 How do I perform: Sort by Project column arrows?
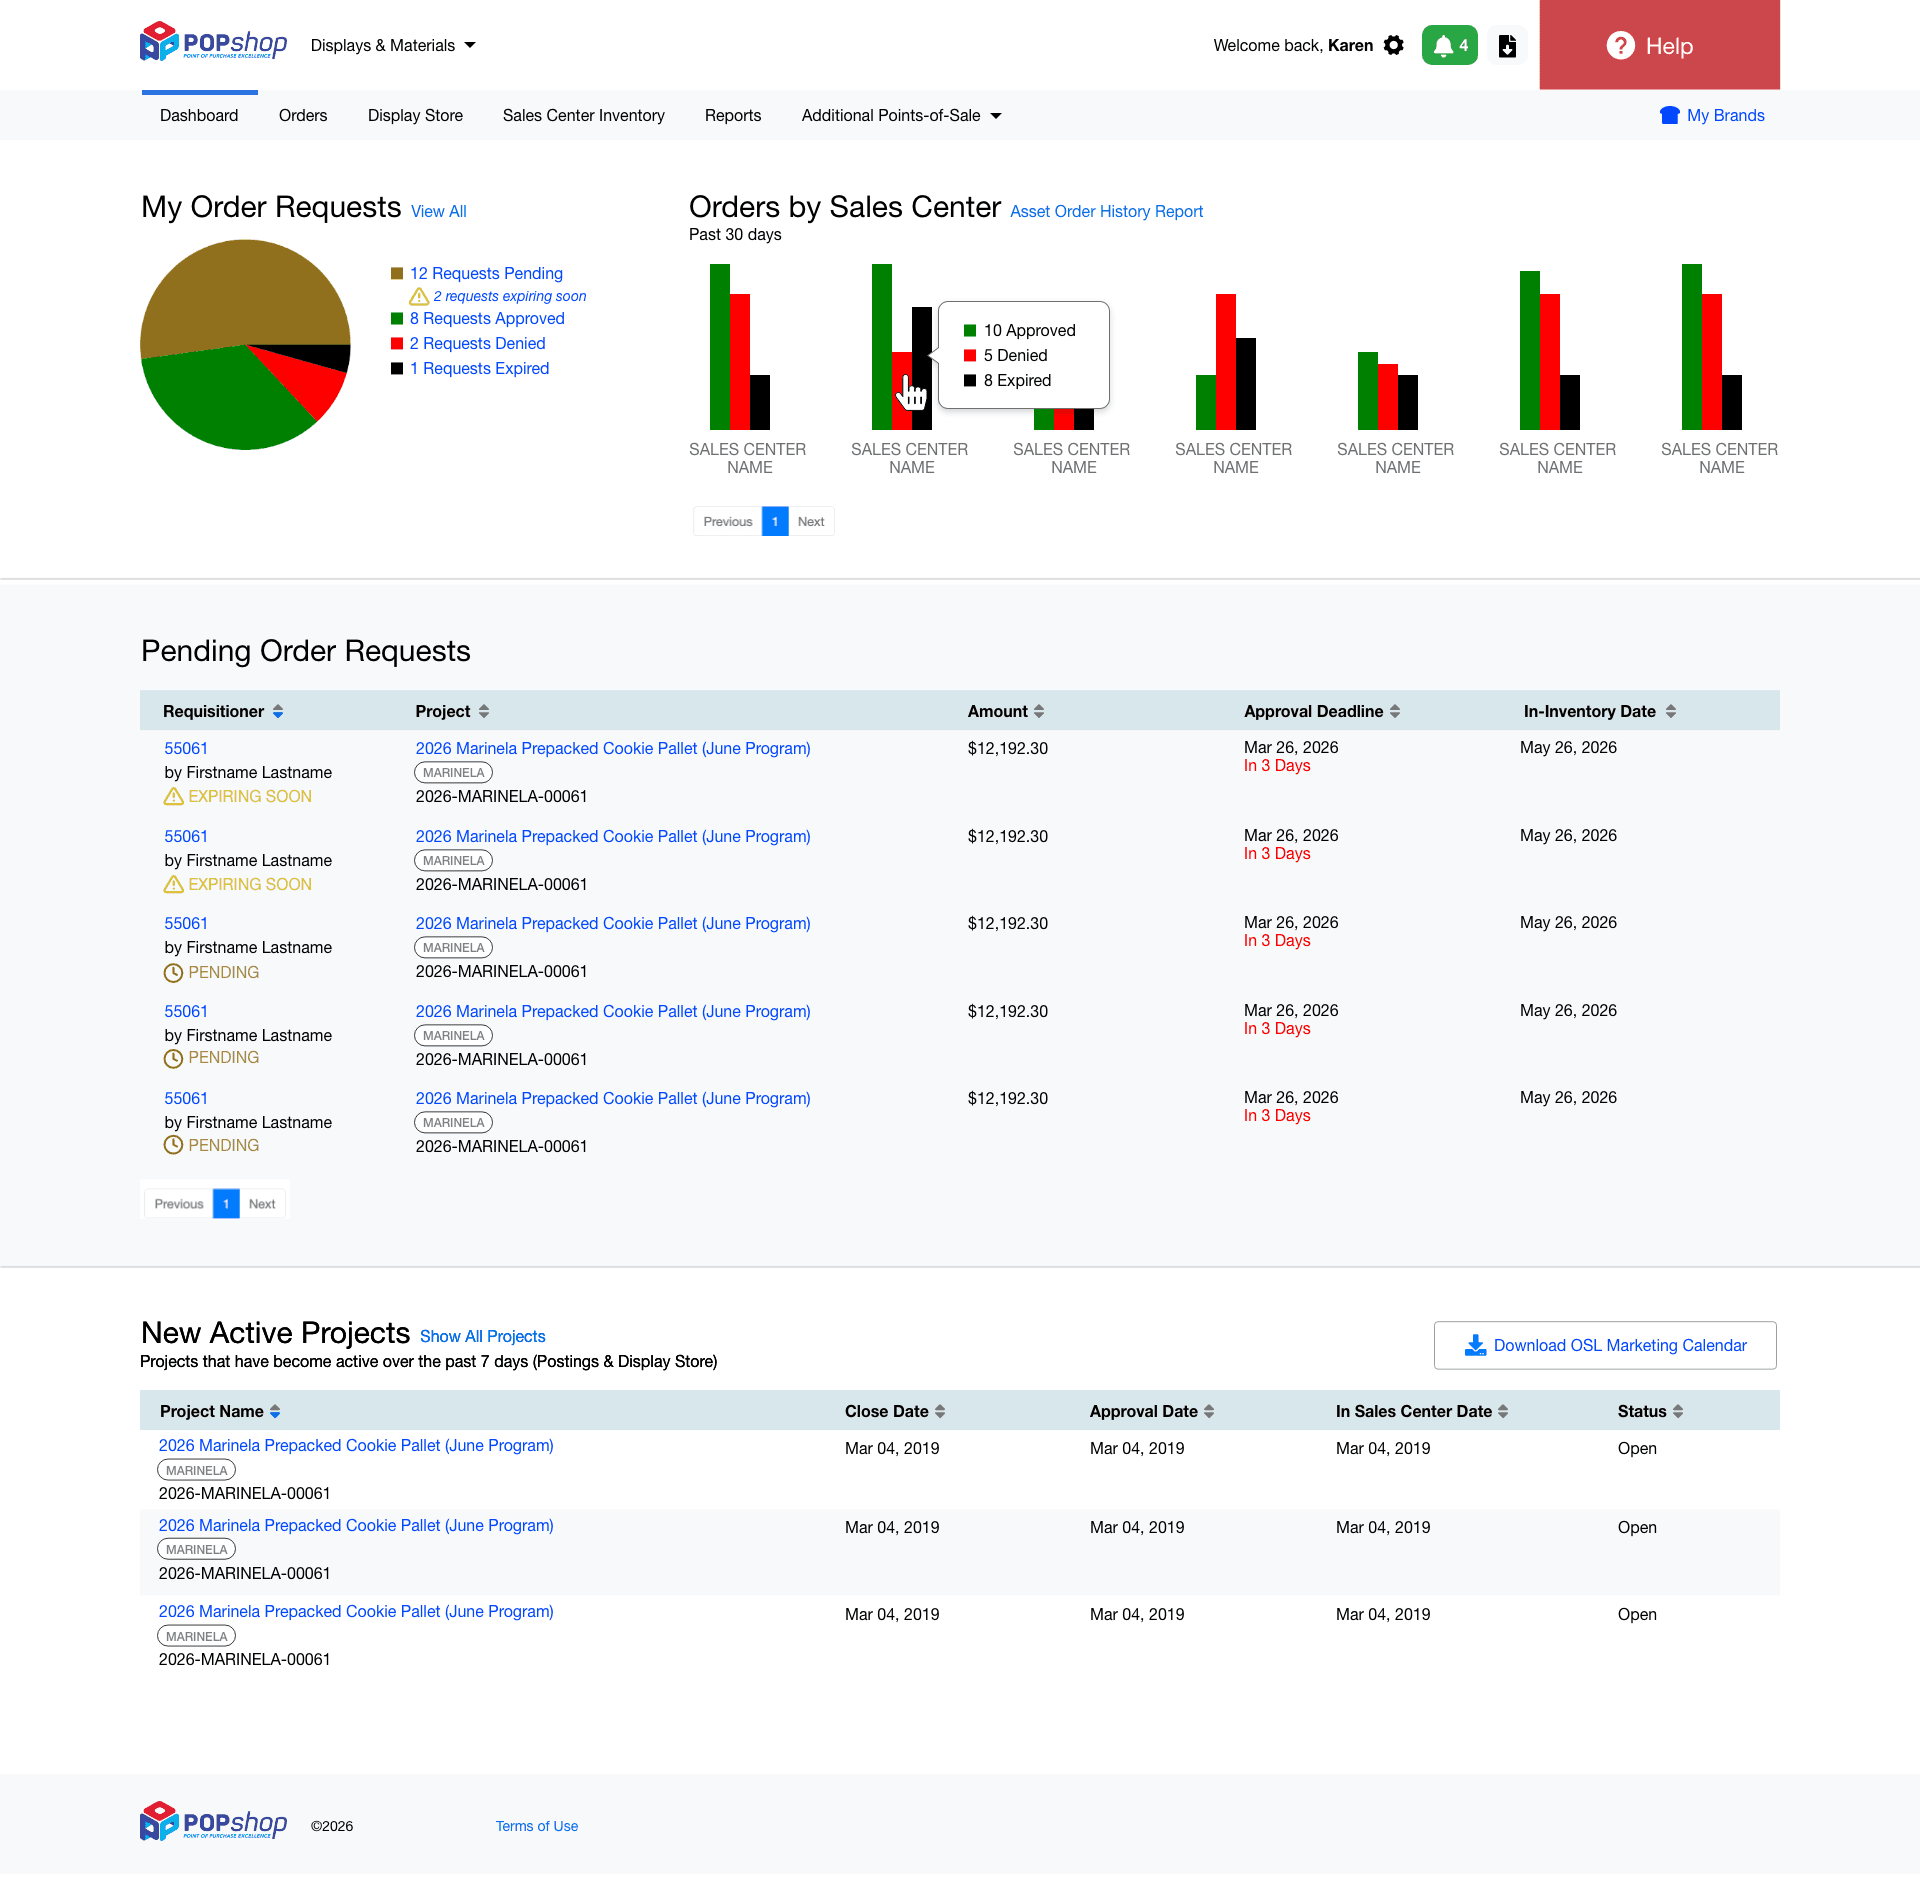(484, 711)
